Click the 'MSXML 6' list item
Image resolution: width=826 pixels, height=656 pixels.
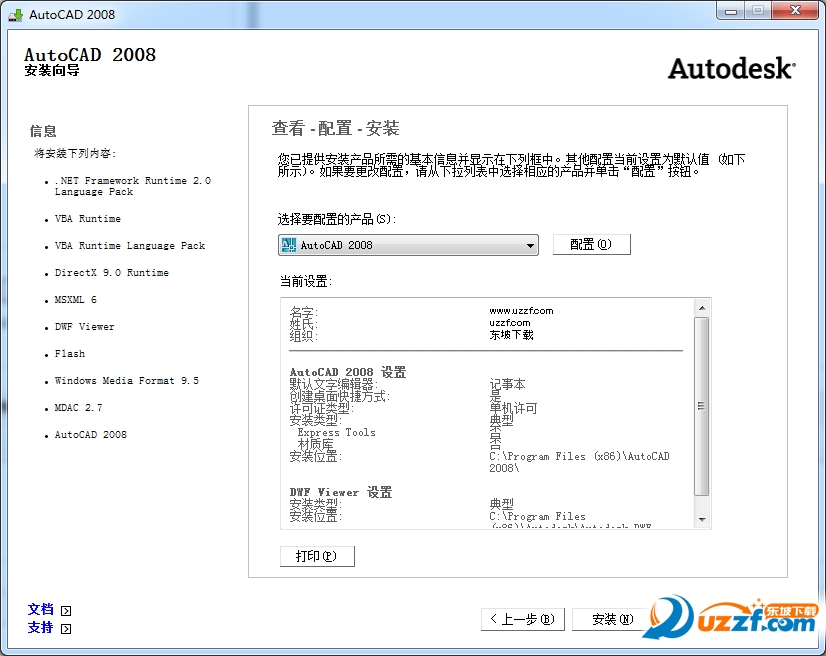tap(76, 299)
